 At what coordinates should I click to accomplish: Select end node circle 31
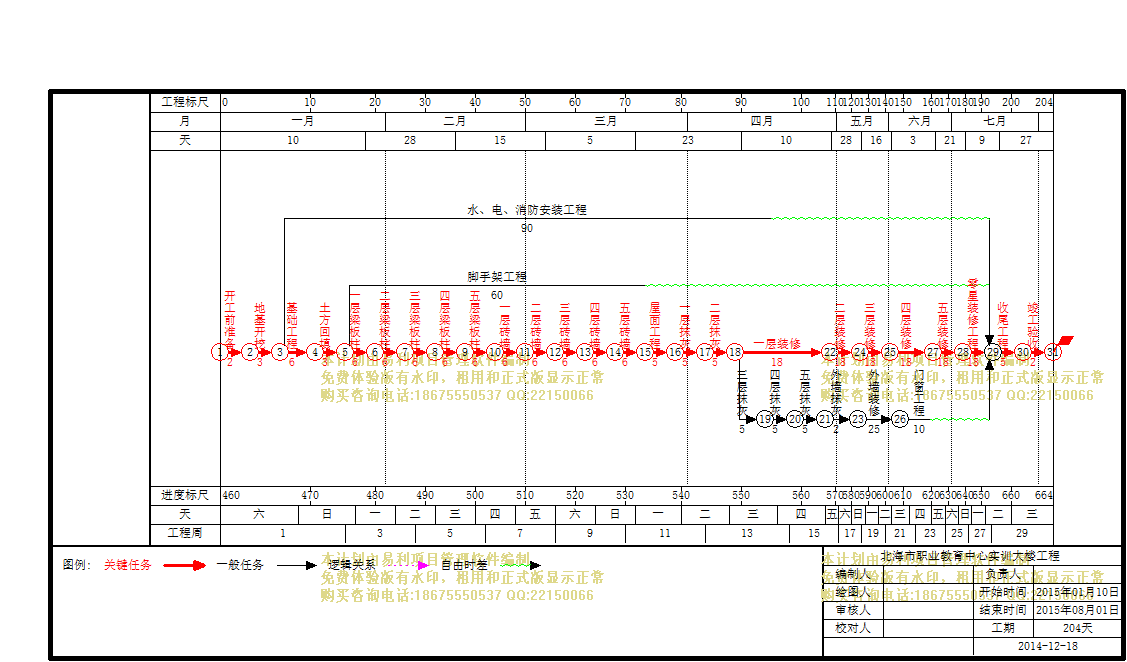point(1052,352)
